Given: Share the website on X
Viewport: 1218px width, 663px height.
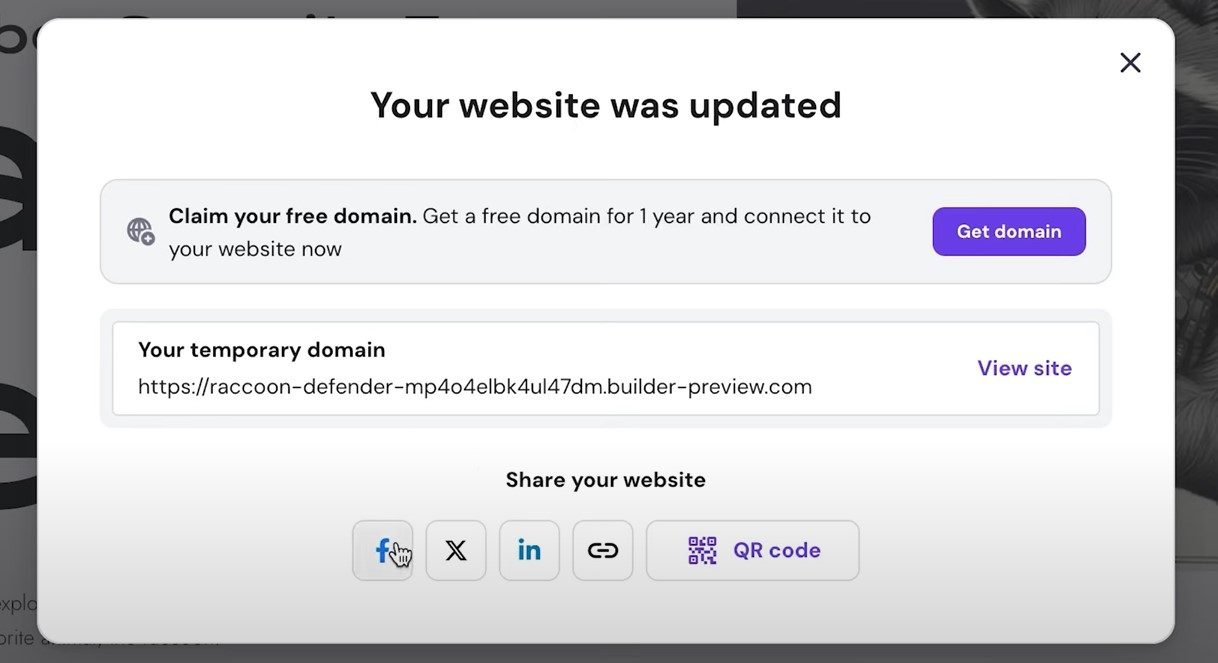Looking at the screenshot, I should tap(456, 550).
